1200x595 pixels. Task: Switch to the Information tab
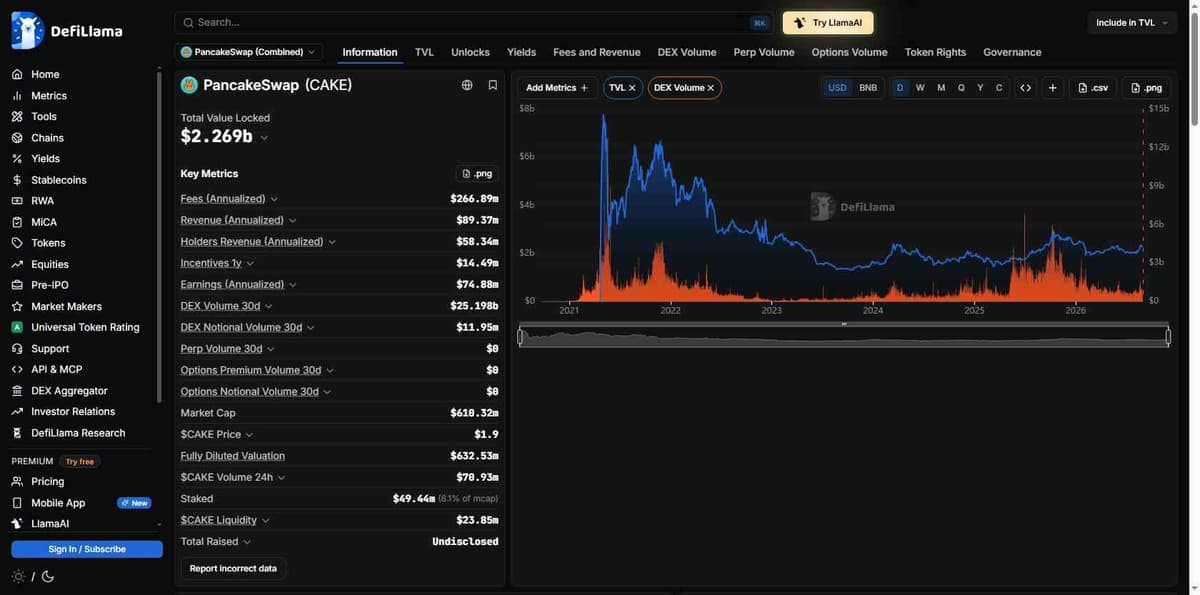(370, 52)
